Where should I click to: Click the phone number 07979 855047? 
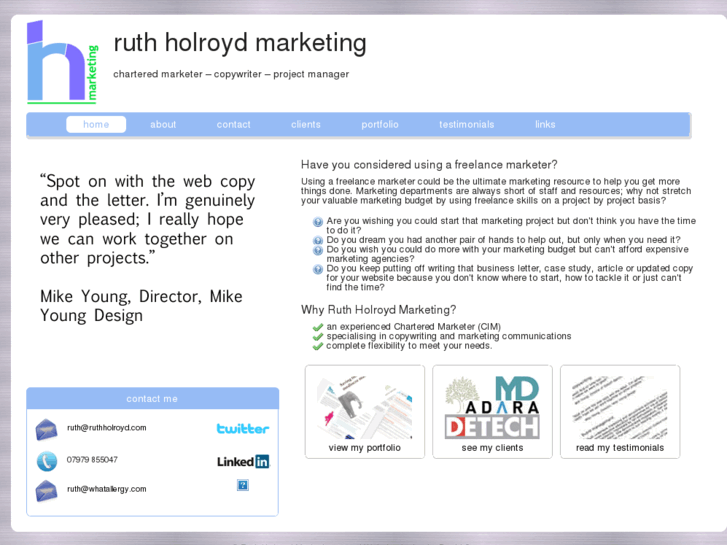tap(92, 460)
